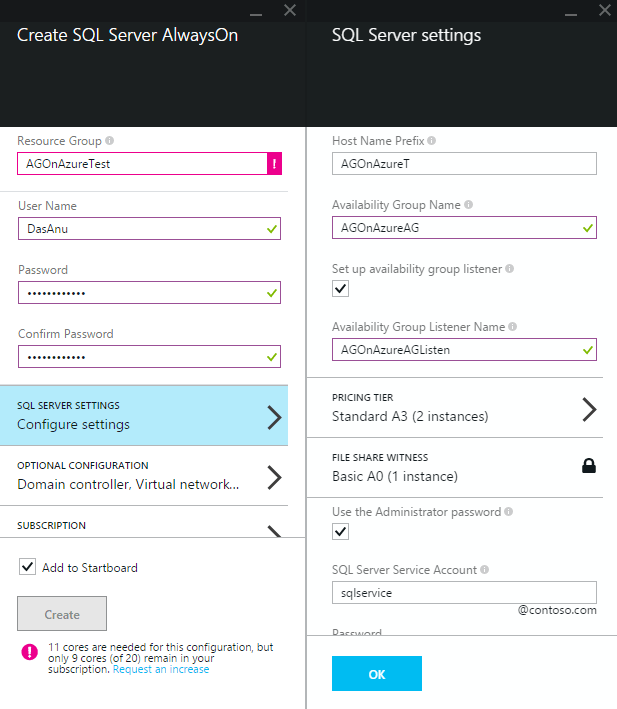Click the Availability Group Listener Name field
This screenshot has width=617, height=709.
[455, 349]
